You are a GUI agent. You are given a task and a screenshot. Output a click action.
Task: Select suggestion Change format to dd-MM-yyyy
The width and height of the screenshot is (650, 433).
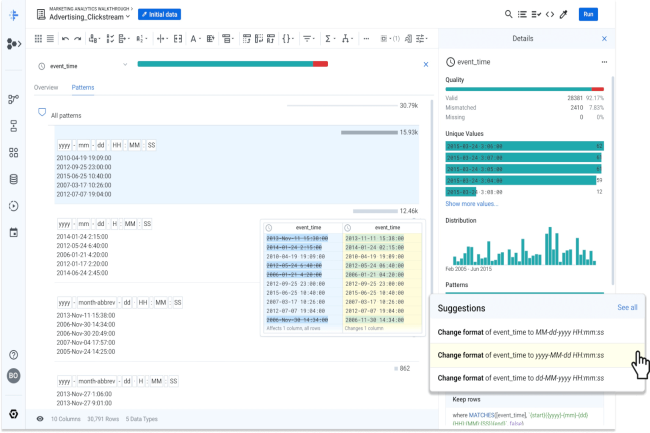coord(537,378)
